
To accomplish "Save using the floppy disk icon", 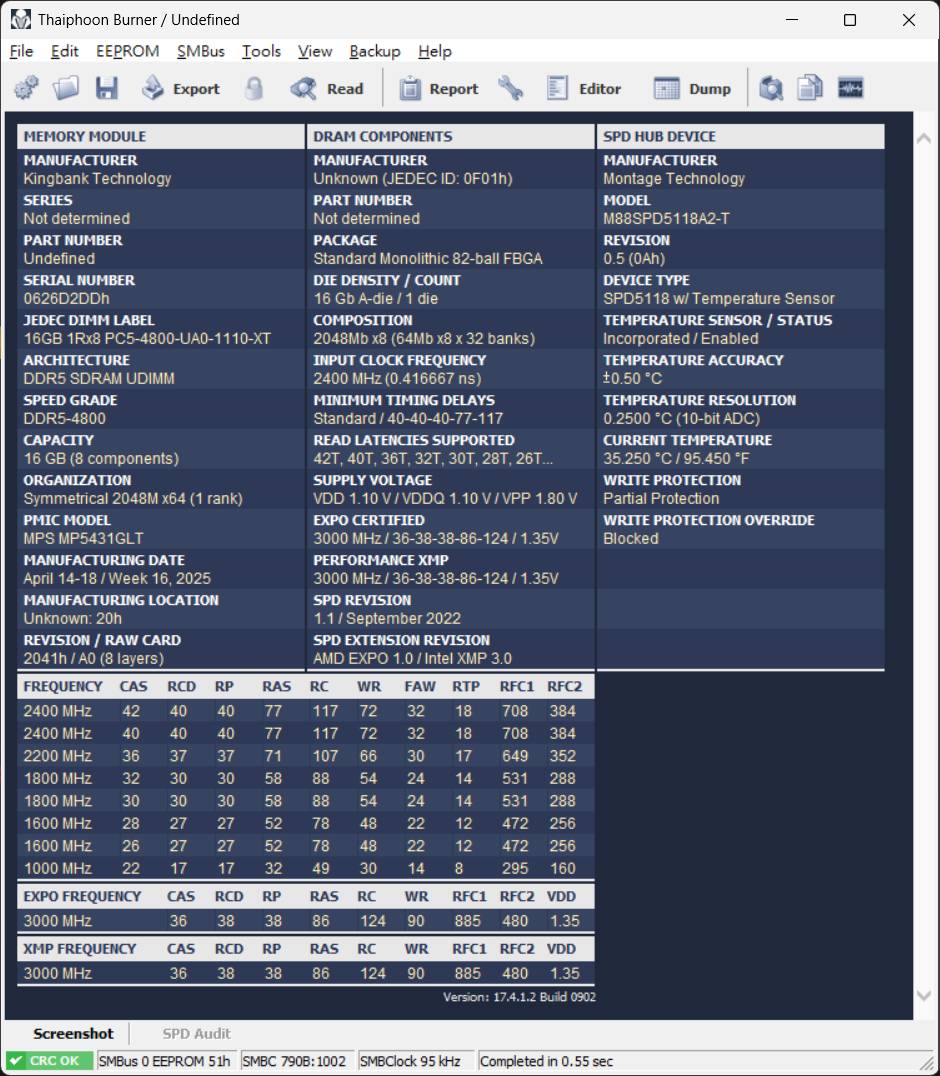I will coord(106,89).
